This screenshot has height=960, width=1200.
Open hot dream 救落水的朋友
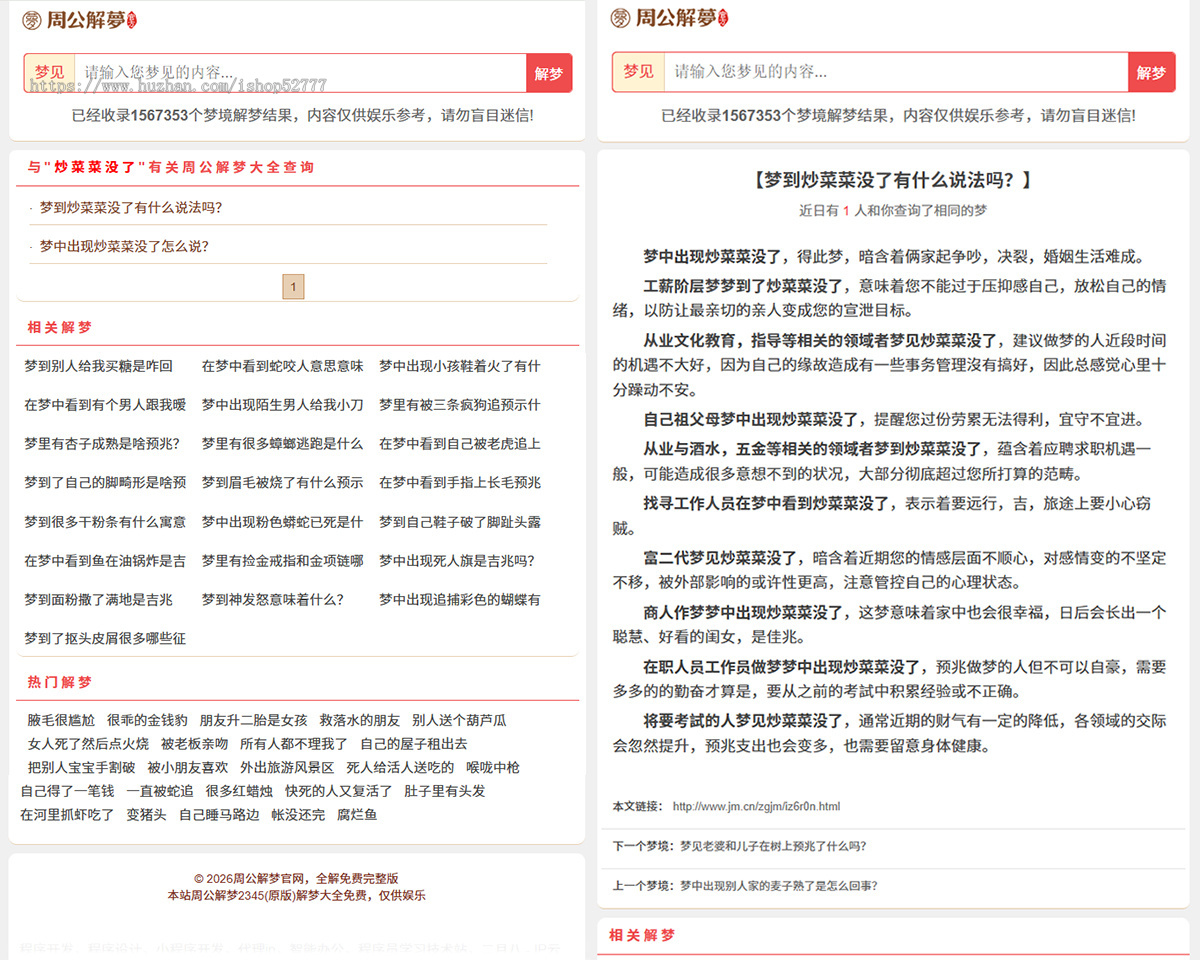click(360, 720)
